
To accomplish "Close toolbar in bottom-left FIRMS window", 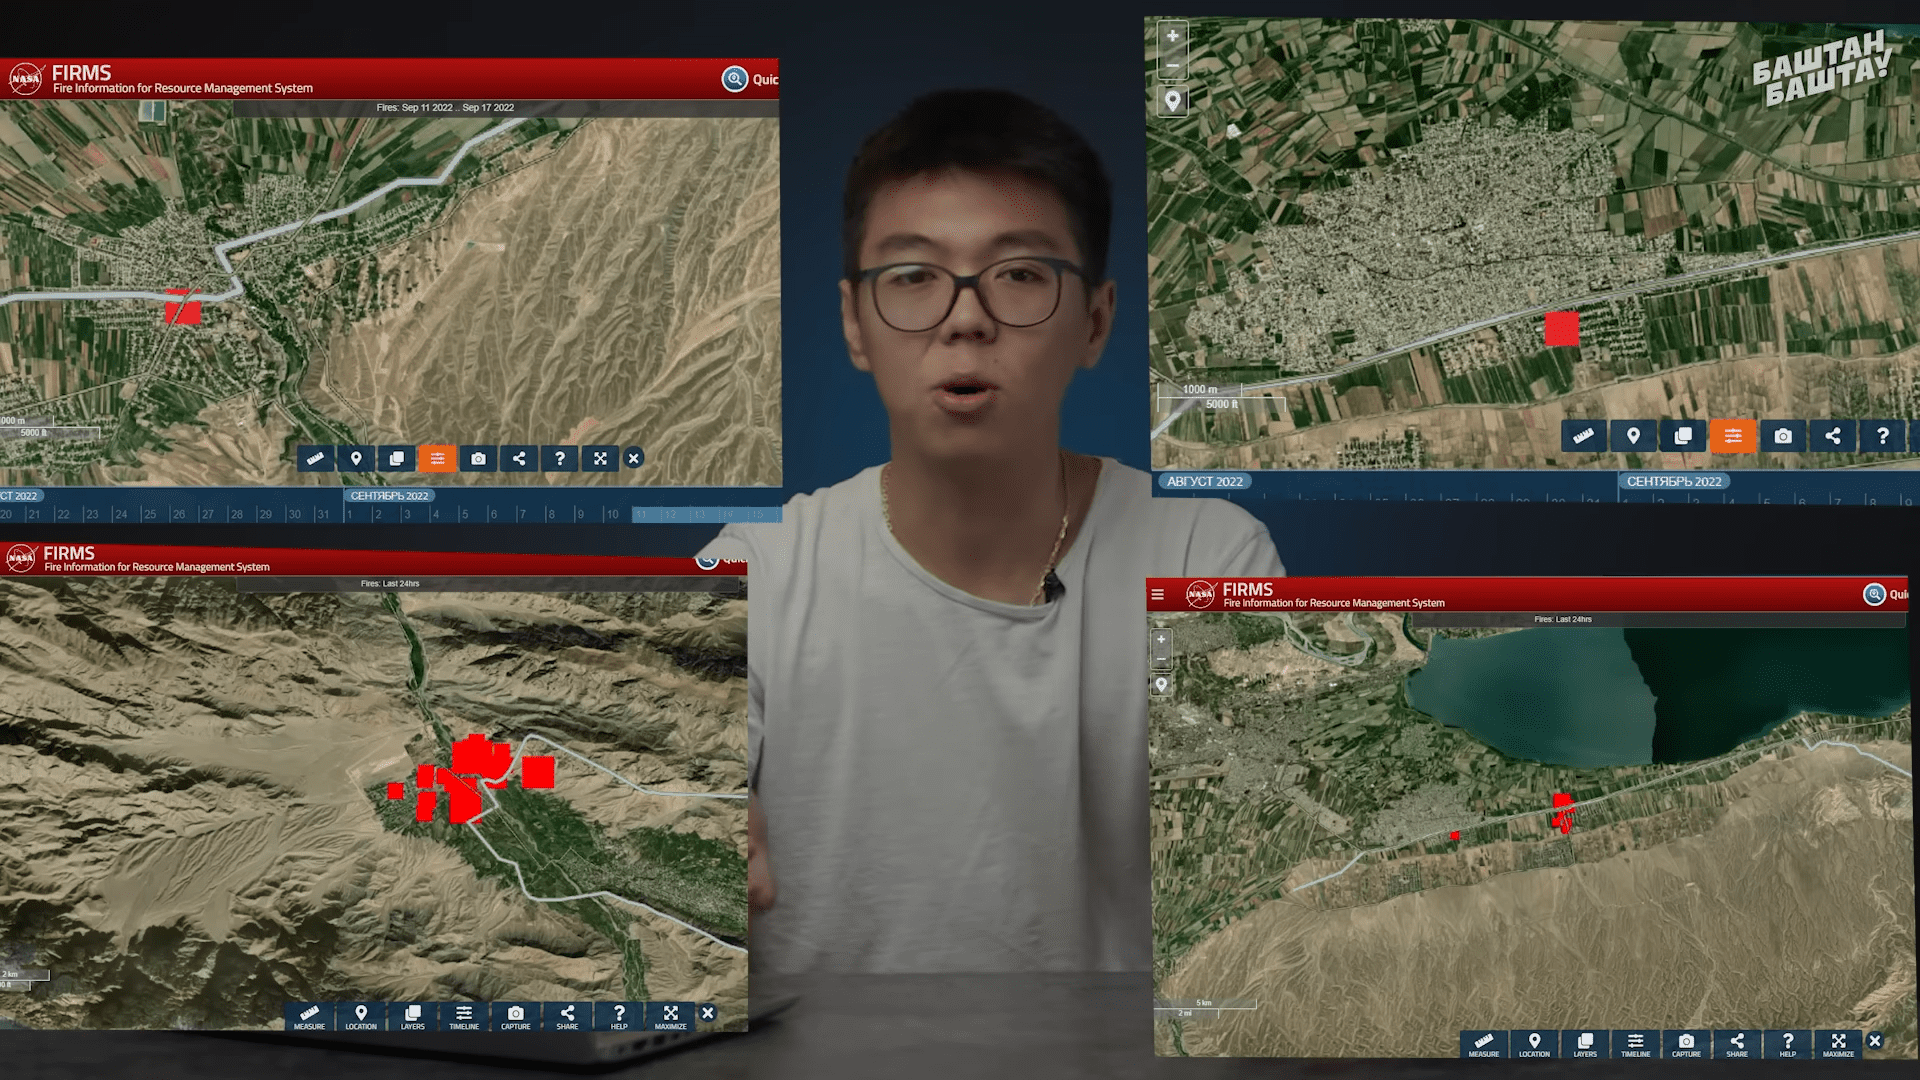I will coord(708,1013).
